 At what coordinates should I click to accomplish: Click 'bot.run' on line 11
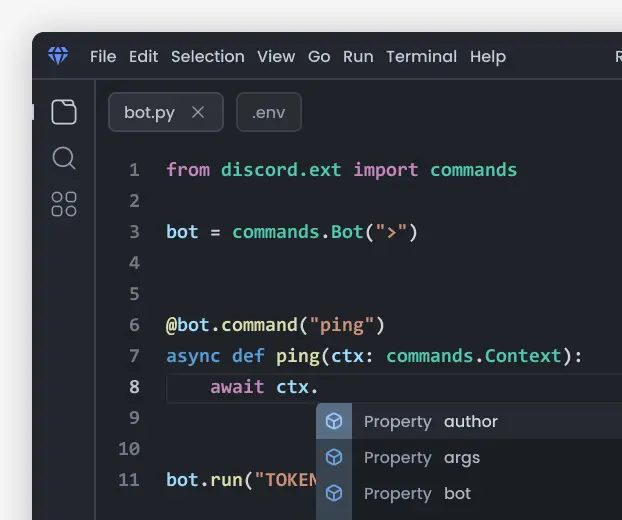(204, 480)
